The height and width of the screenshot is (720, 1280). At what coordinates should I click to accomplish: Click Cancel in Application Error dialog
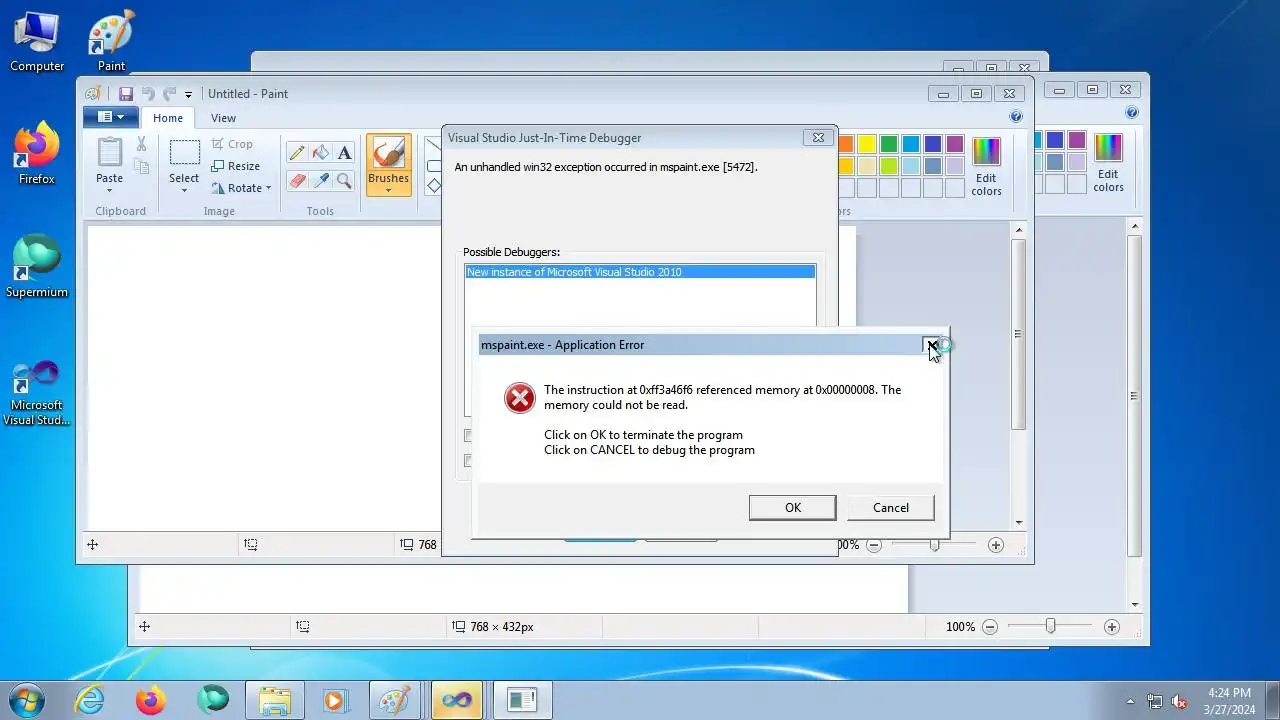pos(890,508)
